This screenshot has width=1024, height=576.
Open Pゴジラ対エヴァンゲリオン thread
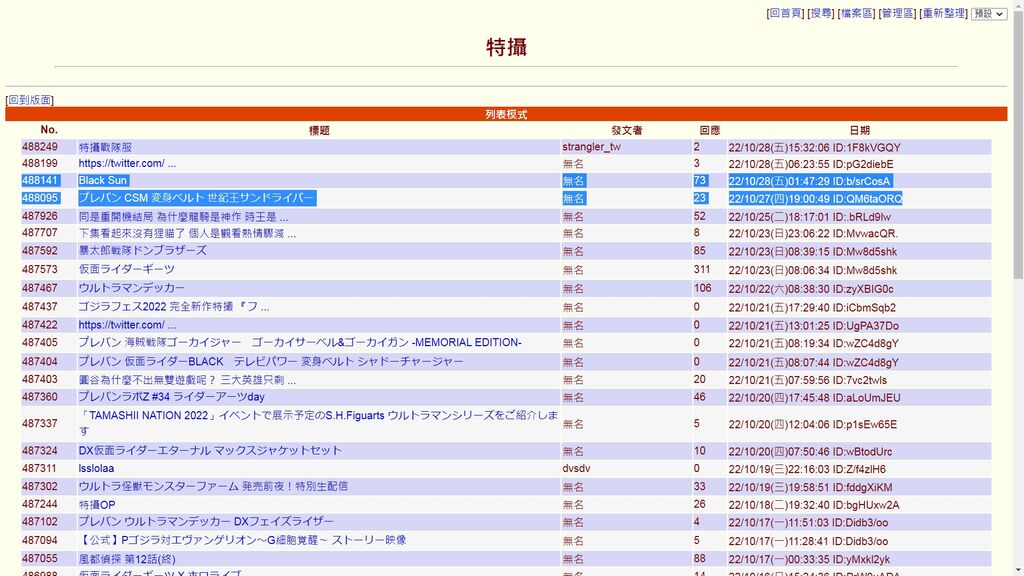point(242,541)
